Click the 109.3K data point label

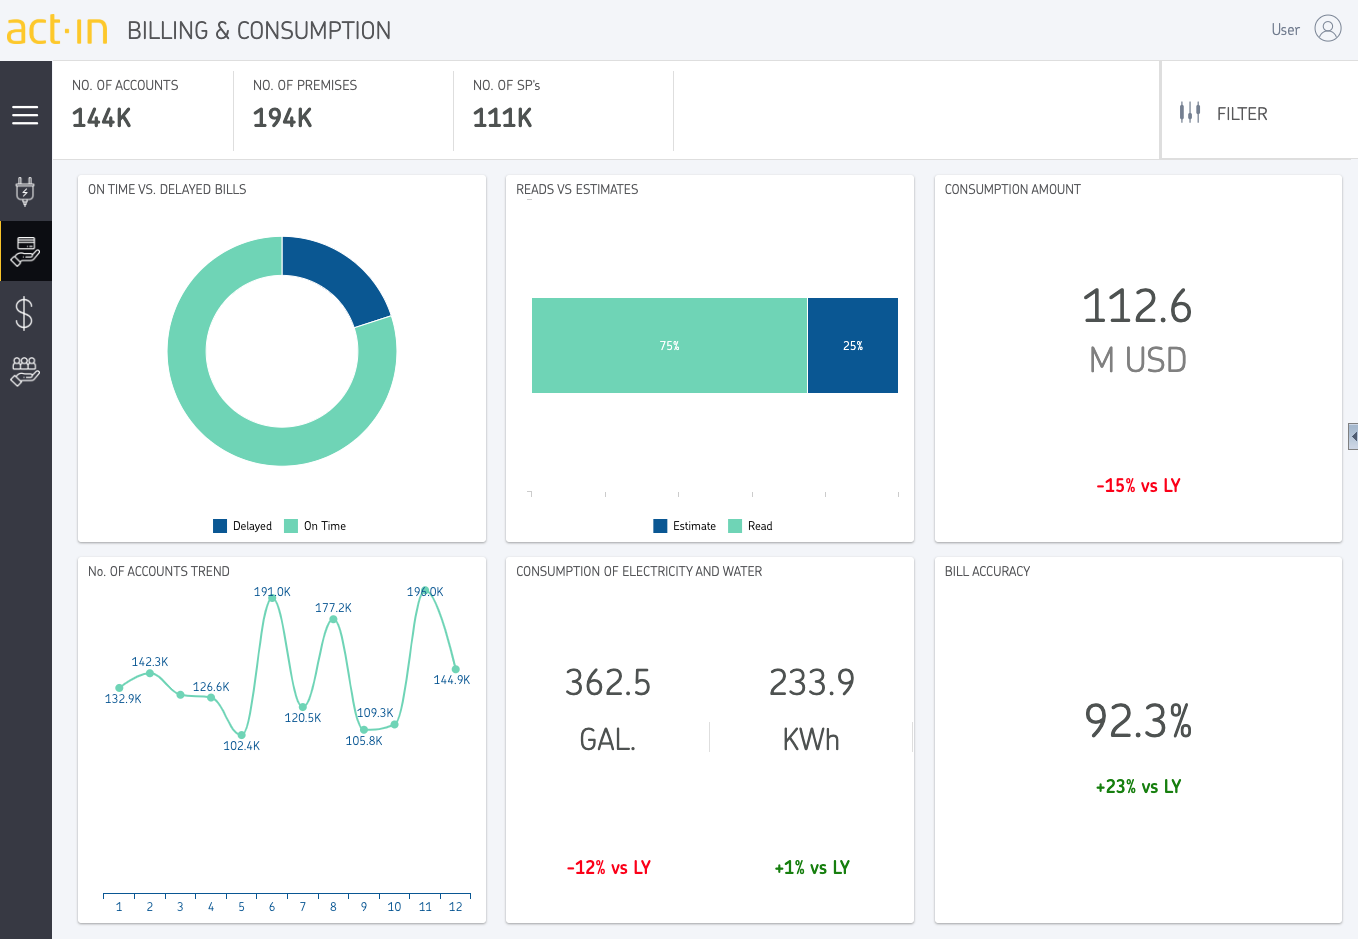(375, 713)
